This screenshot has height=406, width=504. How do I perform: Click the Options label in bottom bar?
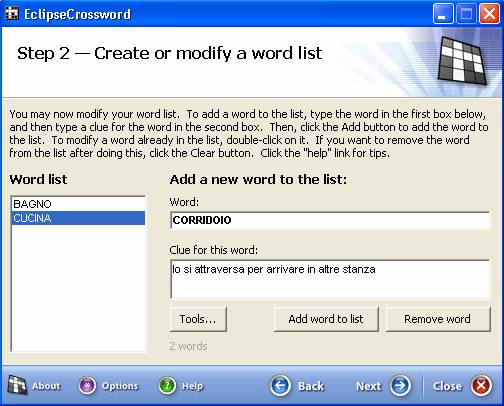pos(120,386)
